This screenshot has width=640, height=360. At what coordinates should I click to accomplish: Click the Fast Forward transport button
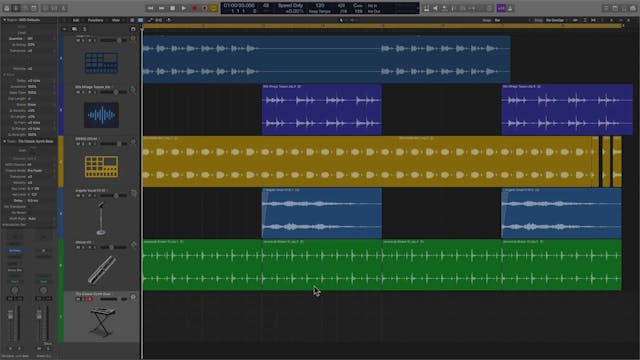[x=162, y=8]
